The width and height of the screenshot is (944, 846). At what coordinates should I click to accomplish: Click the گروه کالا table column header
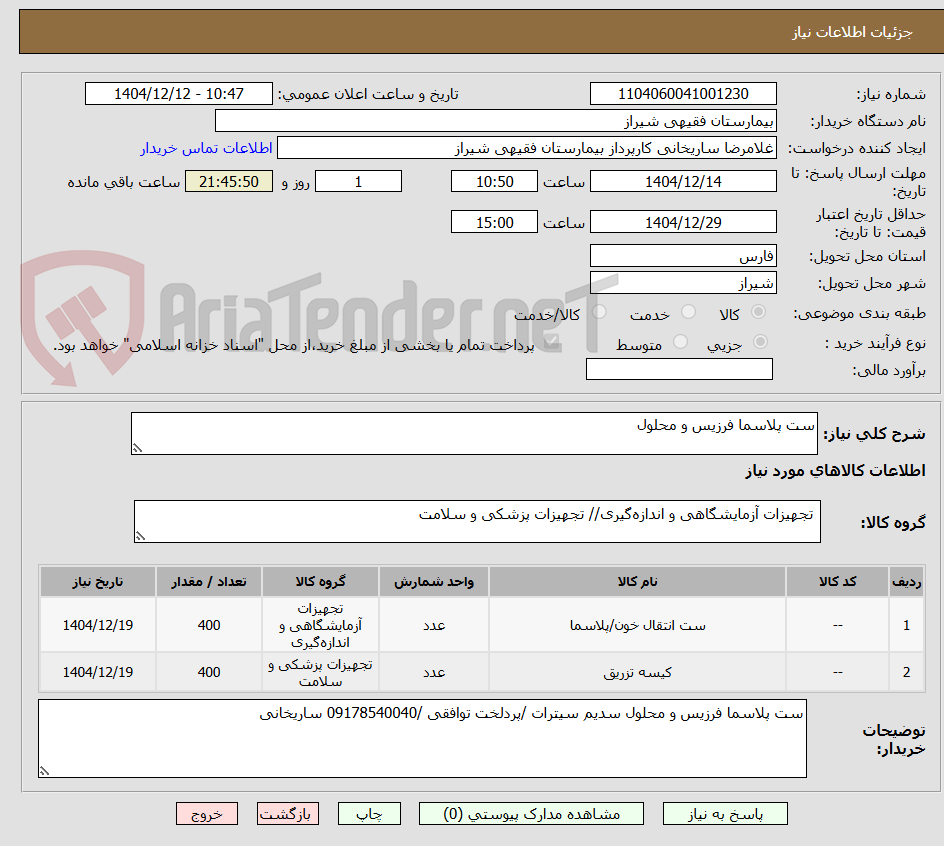point(320,582)
